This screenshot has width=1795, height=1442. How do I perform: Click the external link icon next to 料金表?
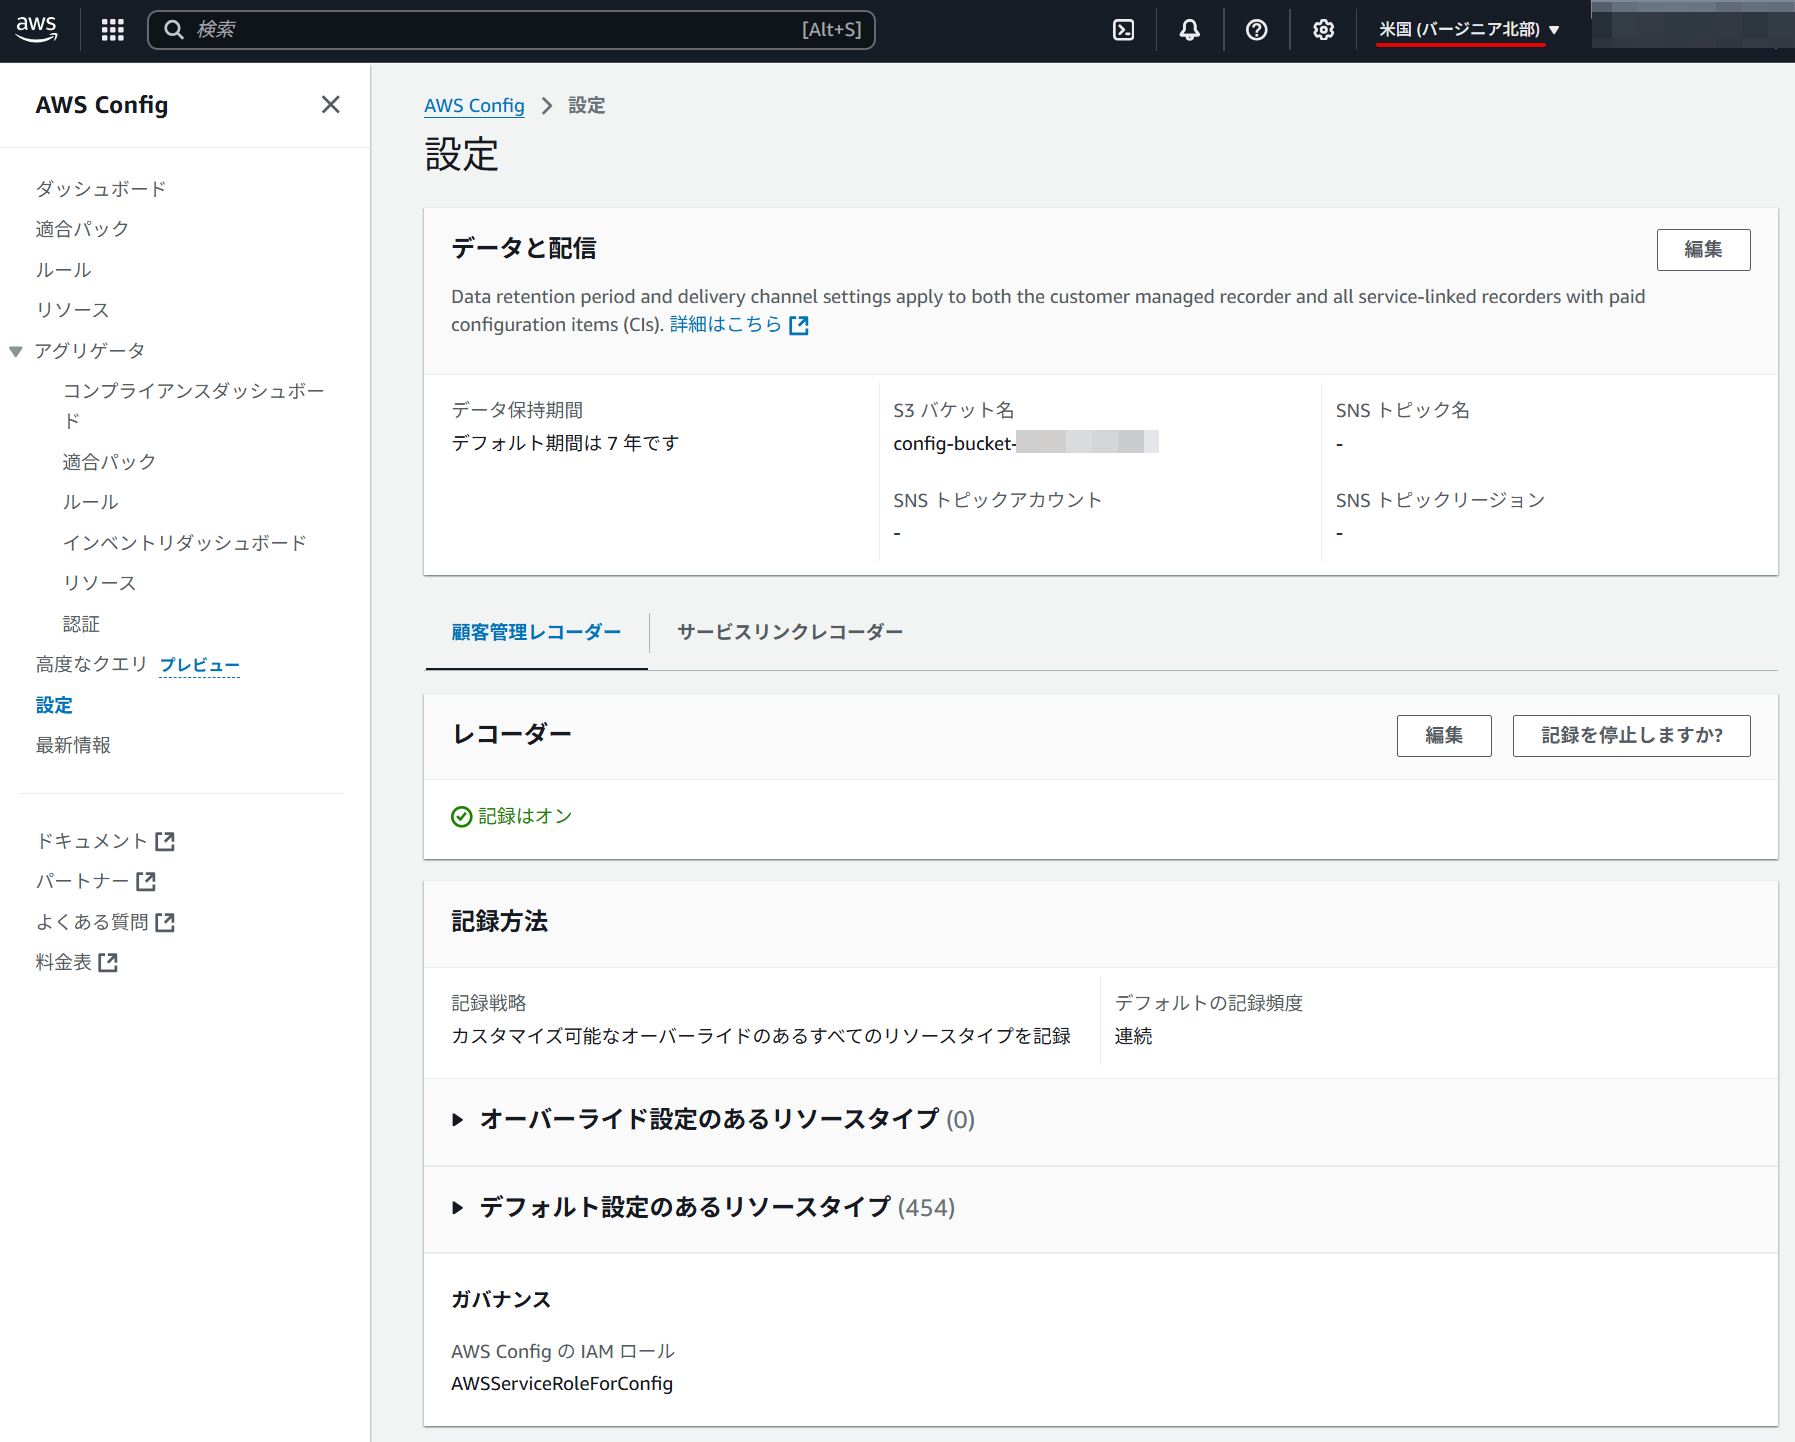point(108,962)
